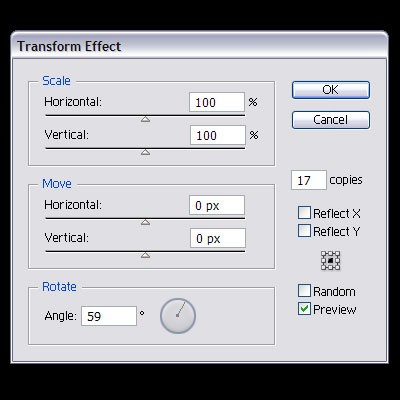Select the Move Horizontal px field
Image resolution: width=400 pixels, height=400 pixels.
click(217, 205)
